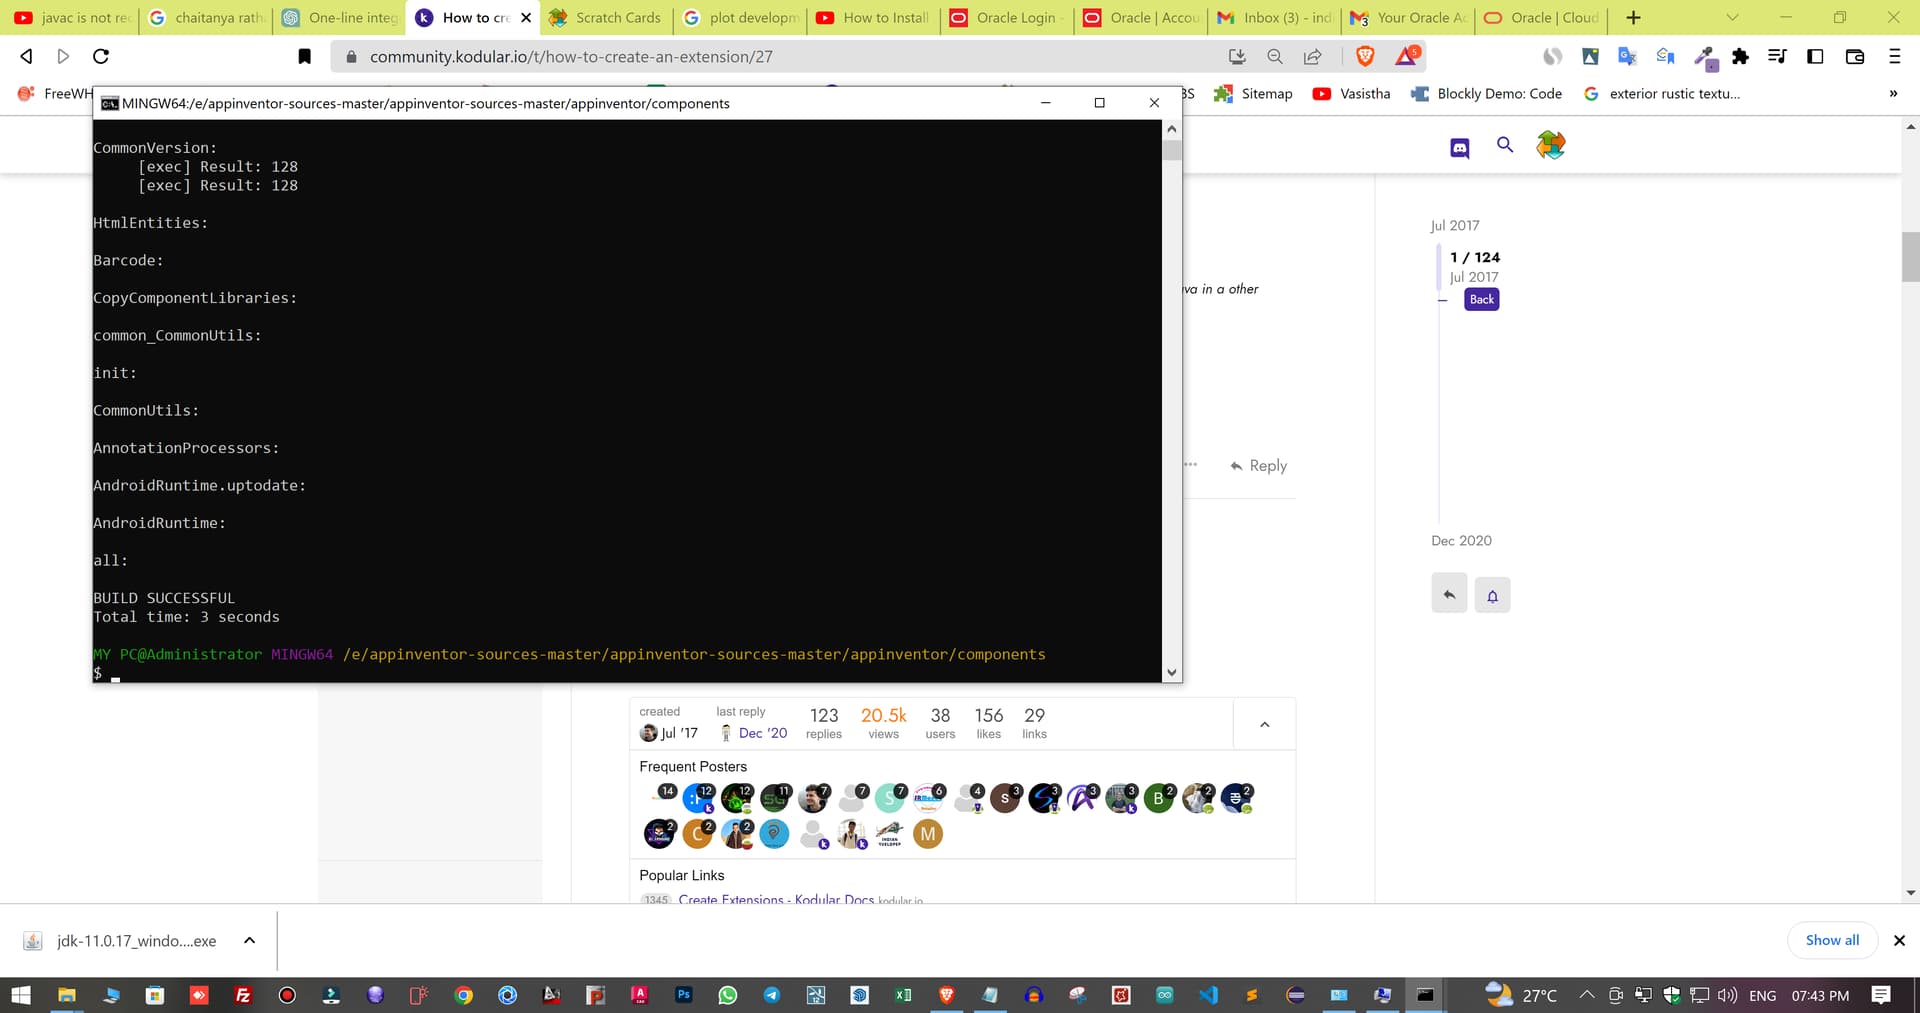
Task: Collapse the topic statistics panel
Action: tap(1264, 723)
